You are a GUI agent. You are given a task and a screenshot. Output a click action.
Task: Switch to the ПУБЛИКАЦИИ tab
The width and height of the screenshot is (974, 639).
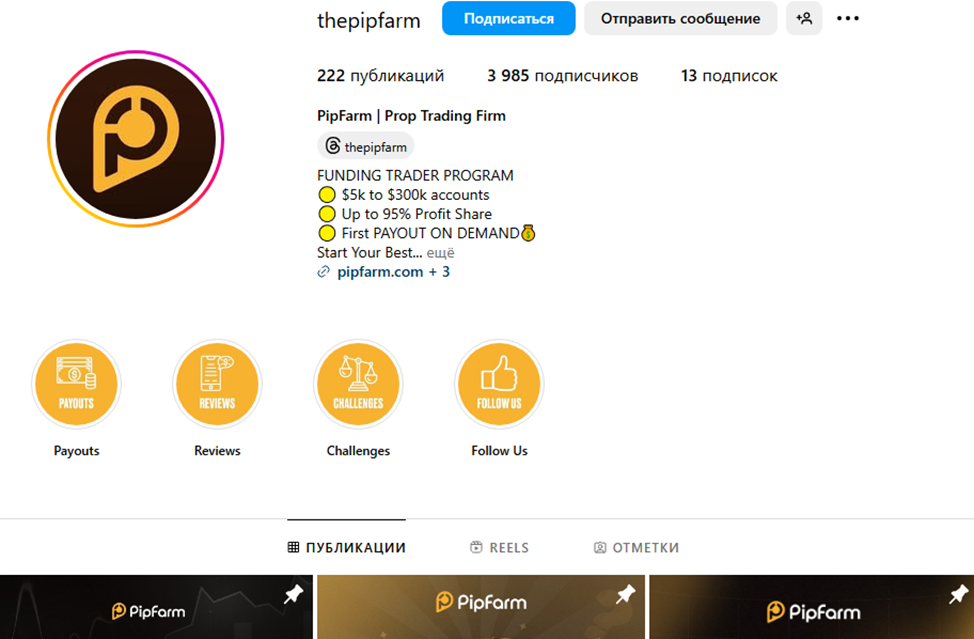click(347, 547)
